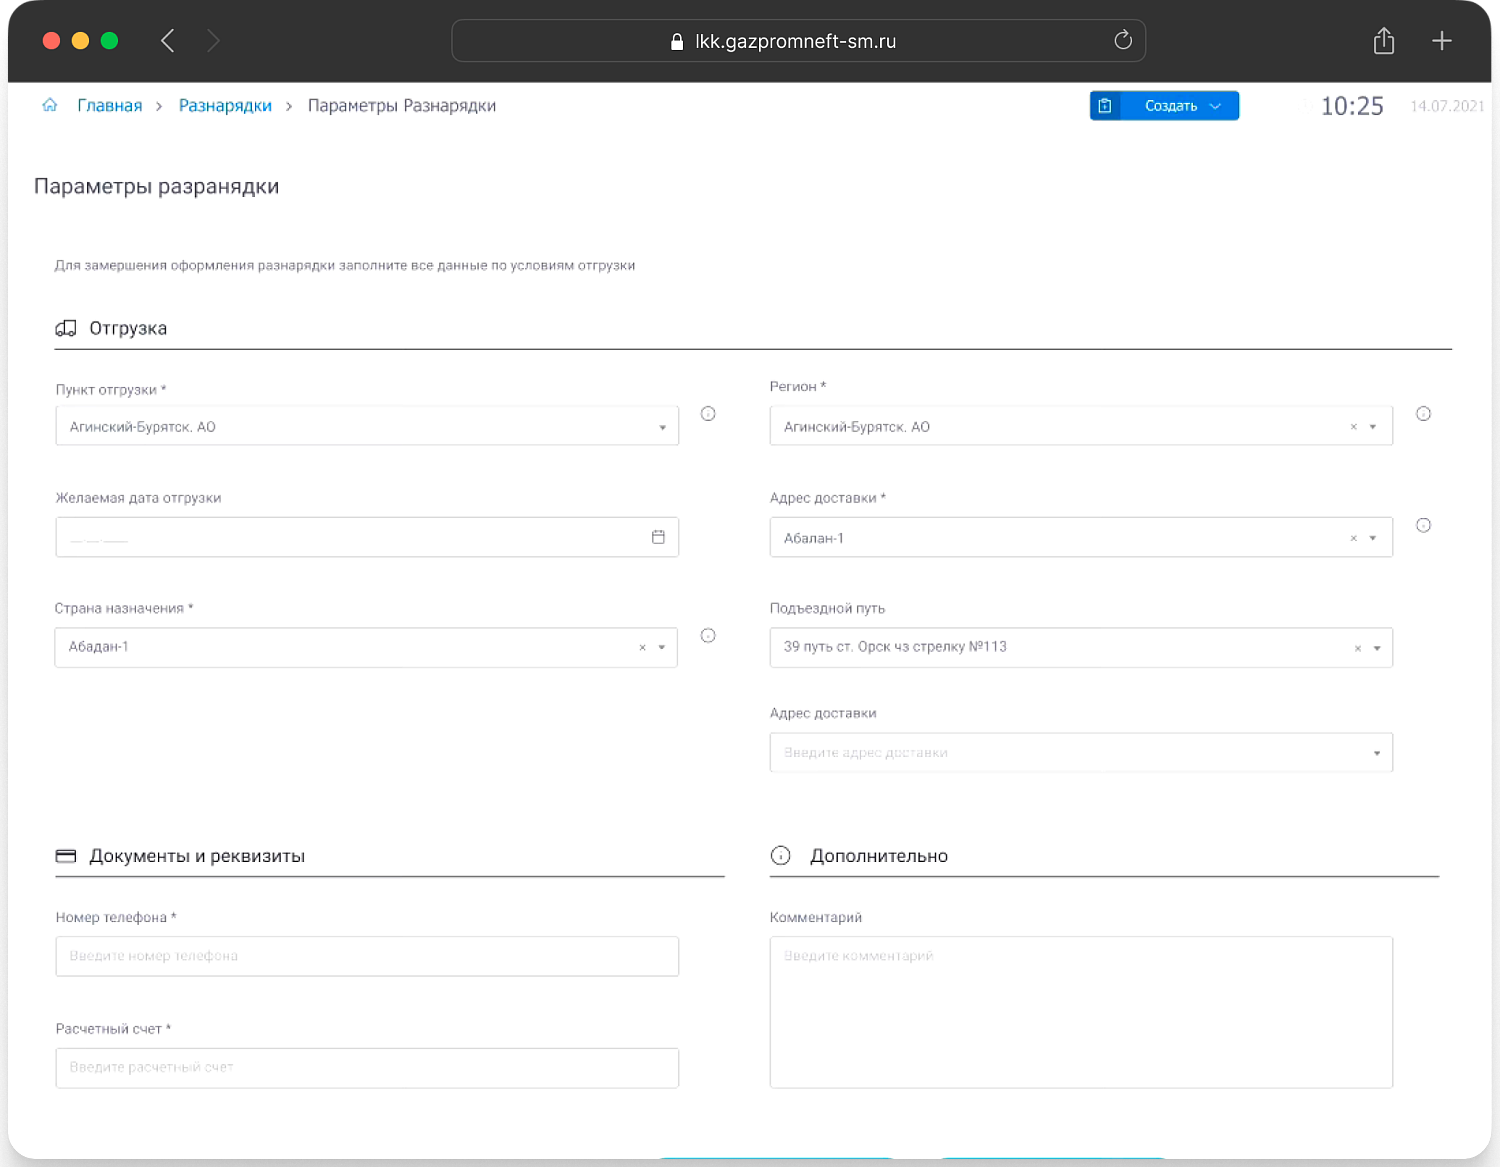Clear the Регион field selection
Screen dimensions: 1500x1167
pos(1354,427)
